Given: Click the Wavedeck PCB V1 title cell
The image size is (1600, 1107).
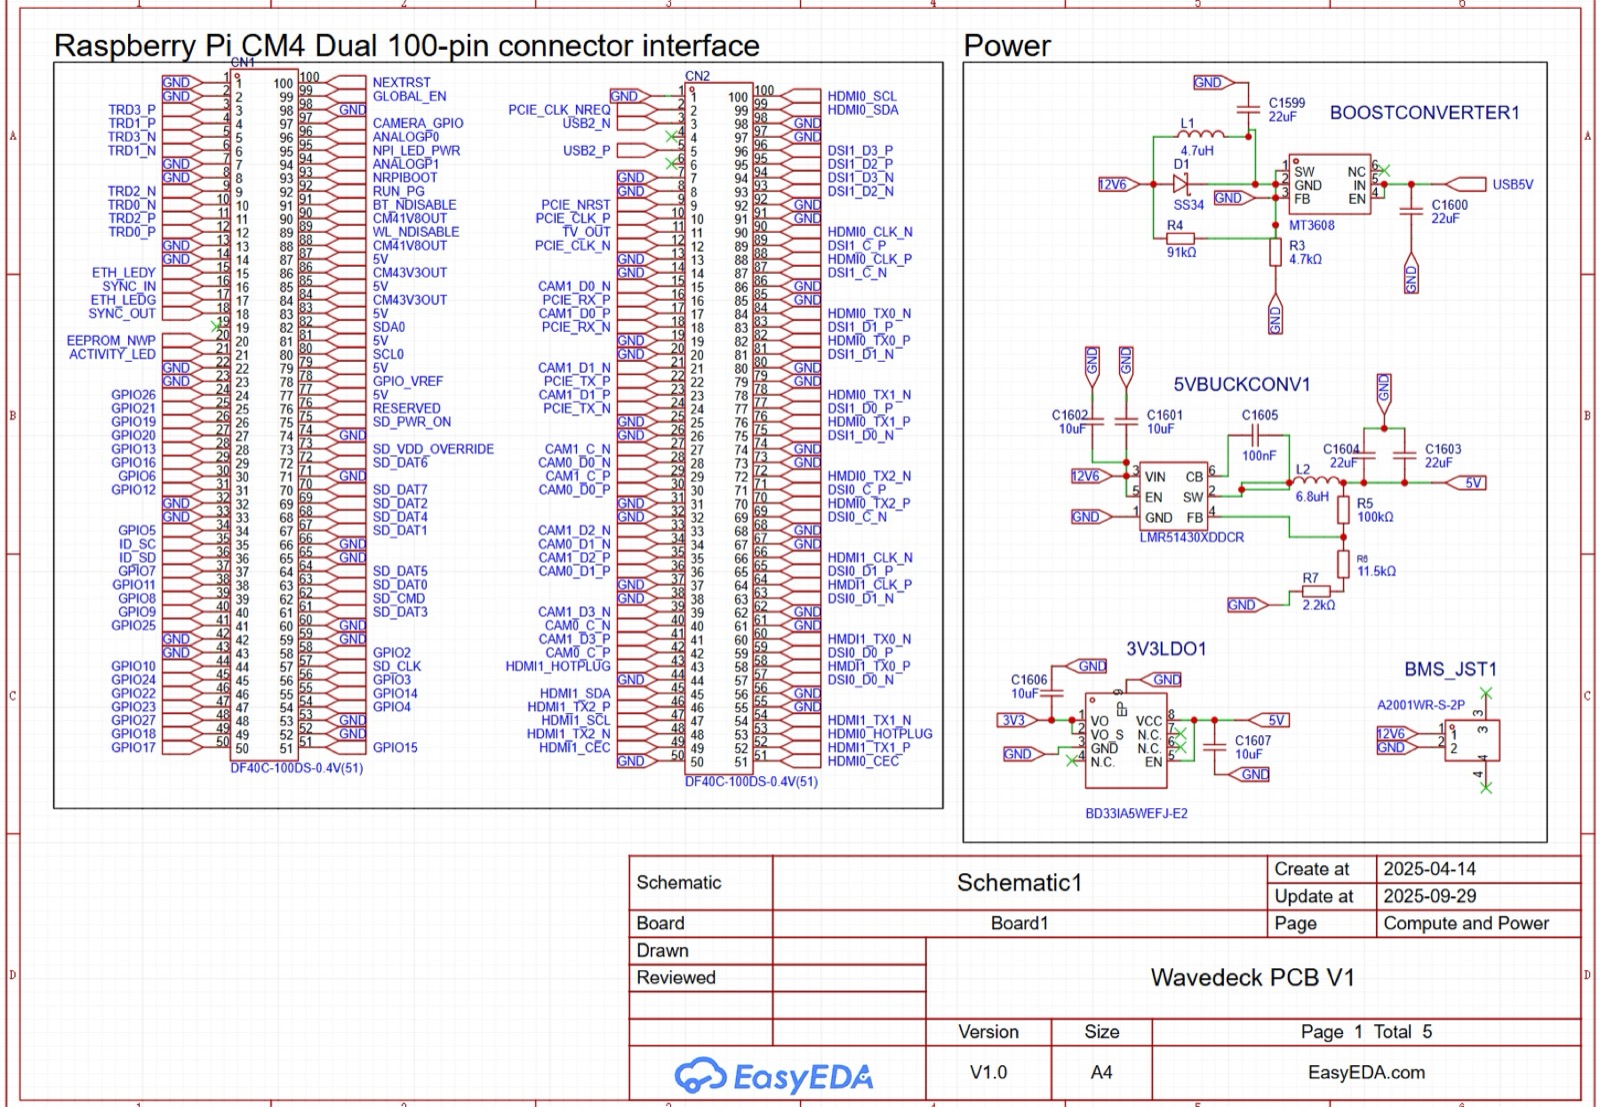Looking at the screenshot, I should (x=1253, y=977).
